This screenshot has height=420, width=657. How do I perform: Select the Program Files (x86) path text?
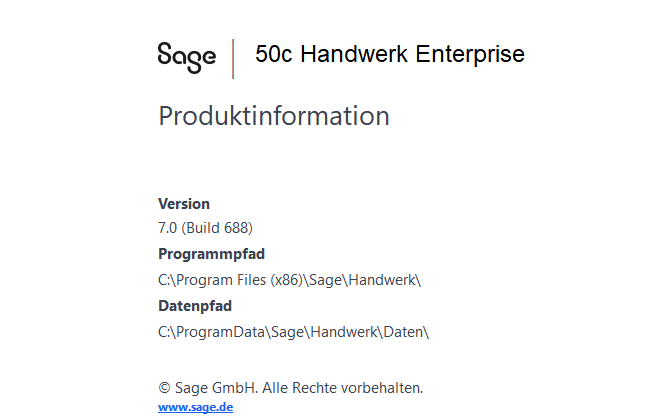tap(290, 280)
